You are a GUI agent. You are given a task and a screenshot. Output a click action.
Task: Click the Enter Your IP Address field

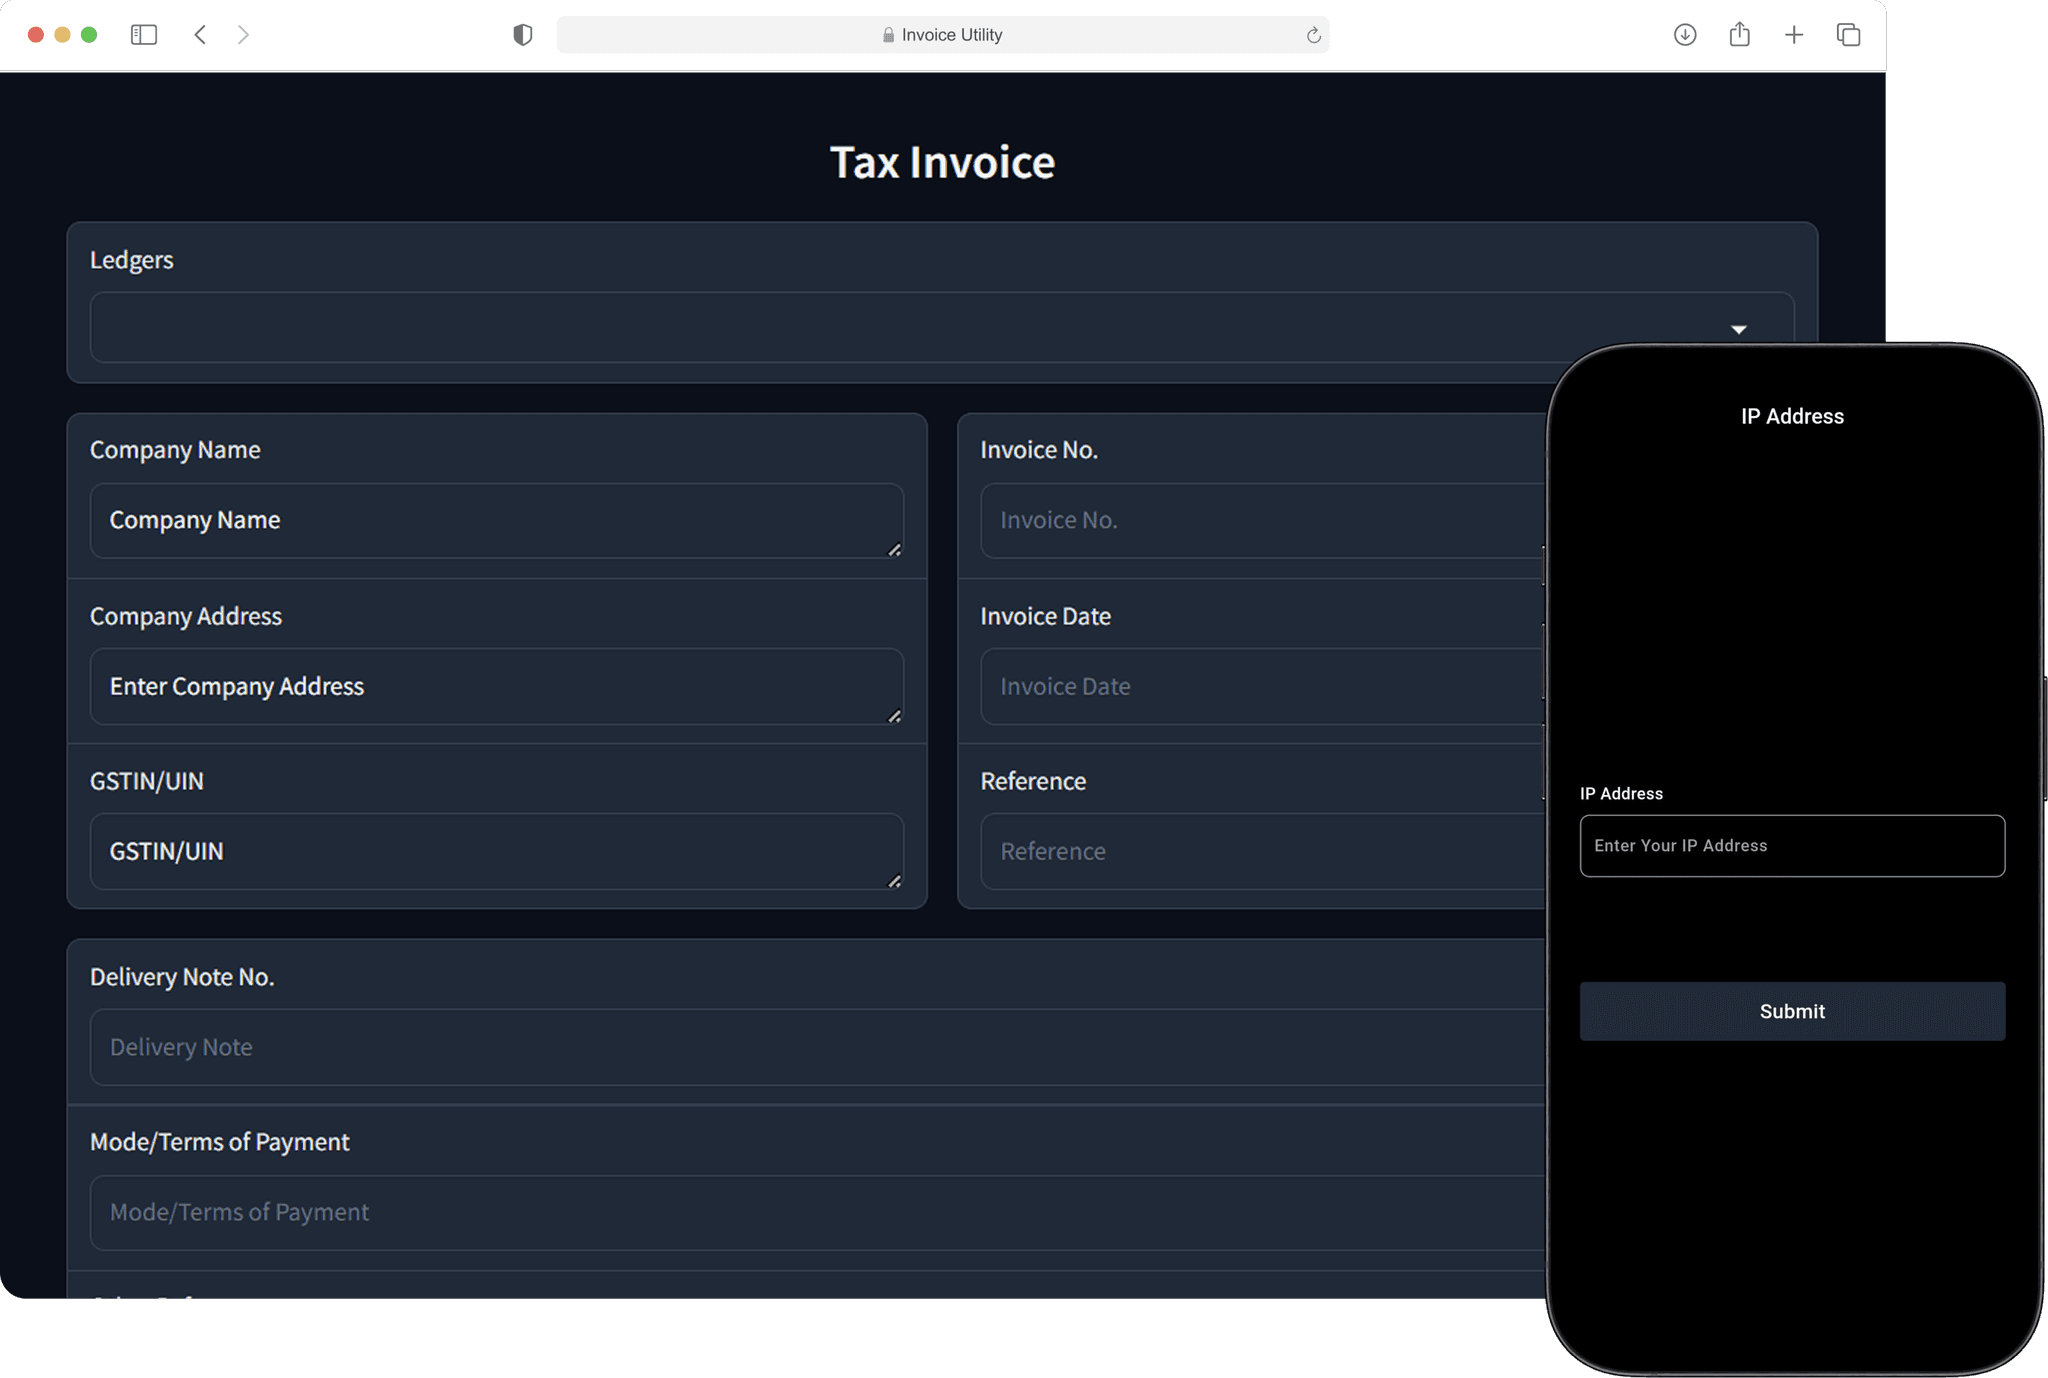coord(1791,846)
